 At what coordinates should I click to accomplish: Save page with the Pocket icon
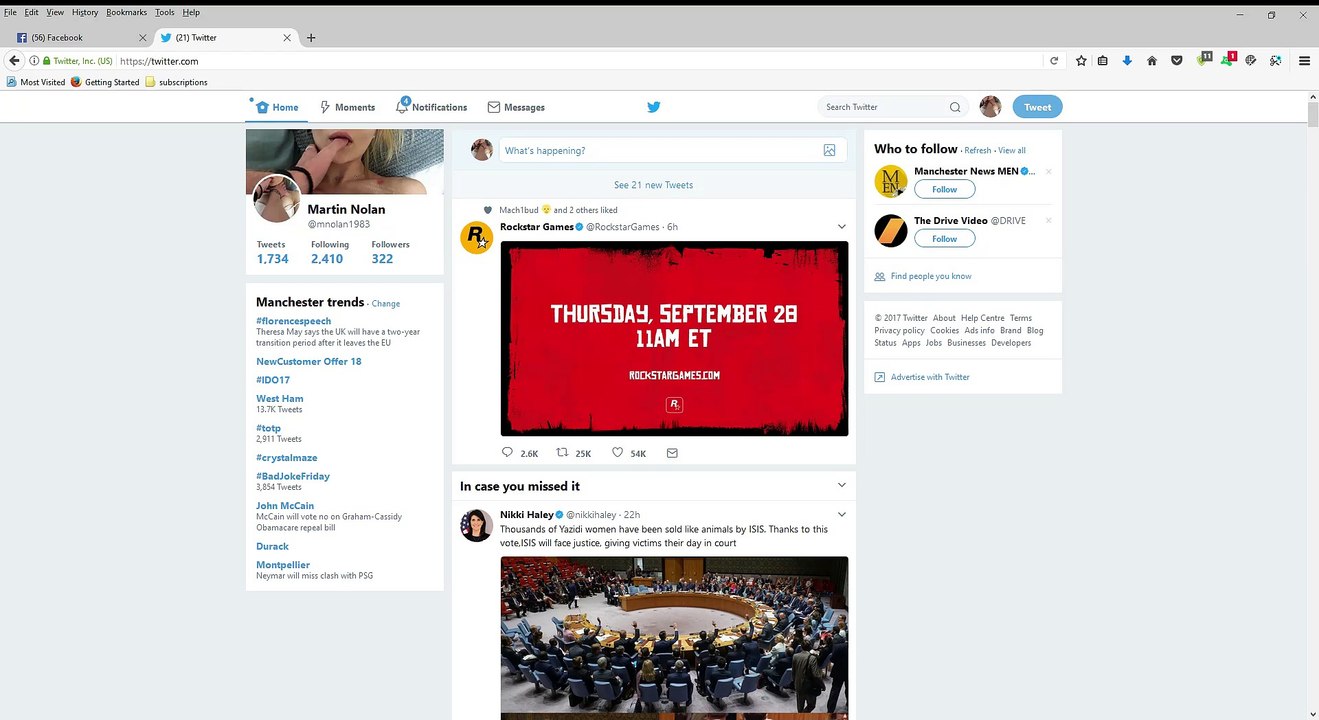1177,61
